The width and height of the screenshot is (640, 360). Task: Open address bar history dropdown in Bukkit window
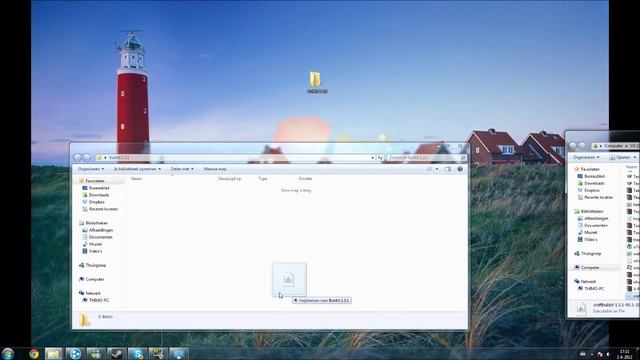tap(372, 158)
